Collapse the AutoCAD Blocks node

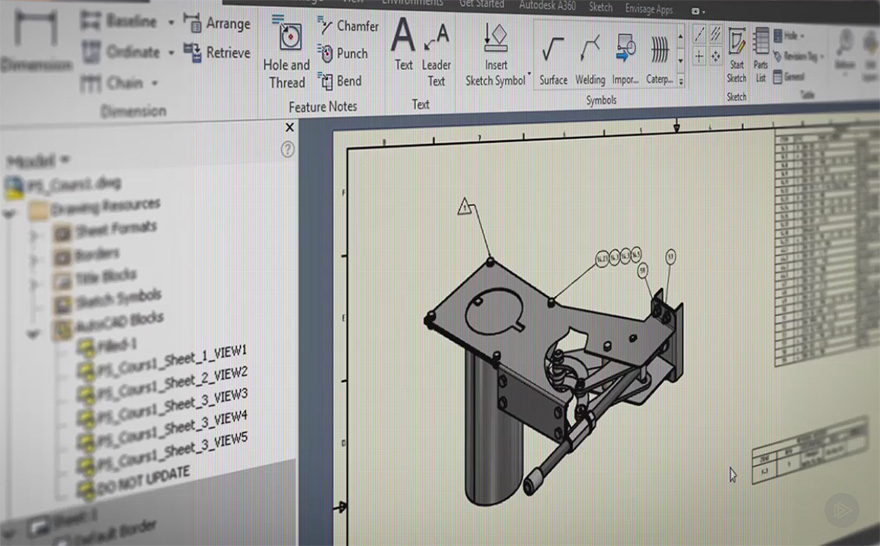33,334
